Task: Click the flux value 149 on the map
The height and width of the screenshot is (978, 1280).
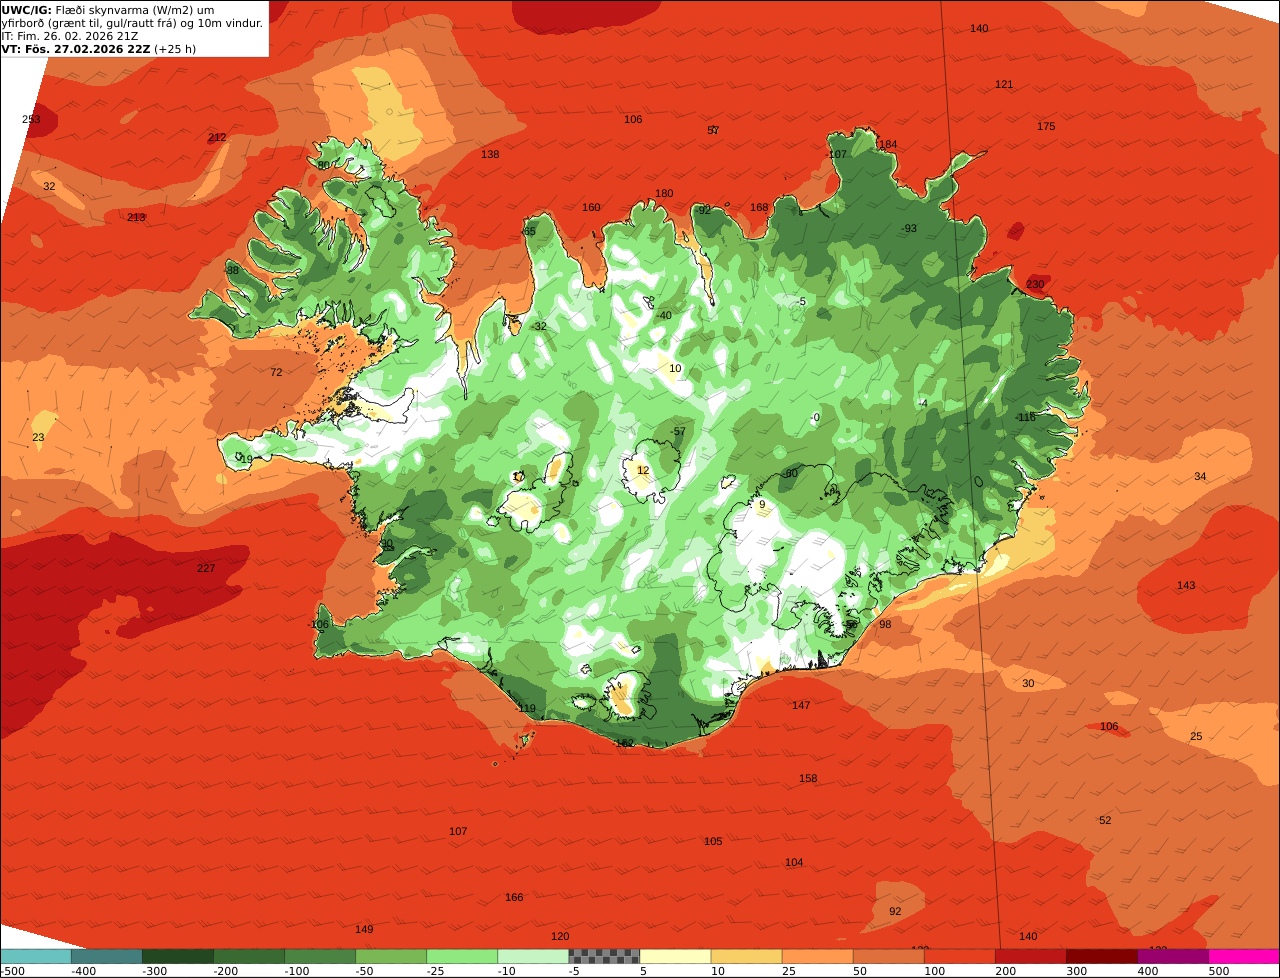Action: (364, 929)
